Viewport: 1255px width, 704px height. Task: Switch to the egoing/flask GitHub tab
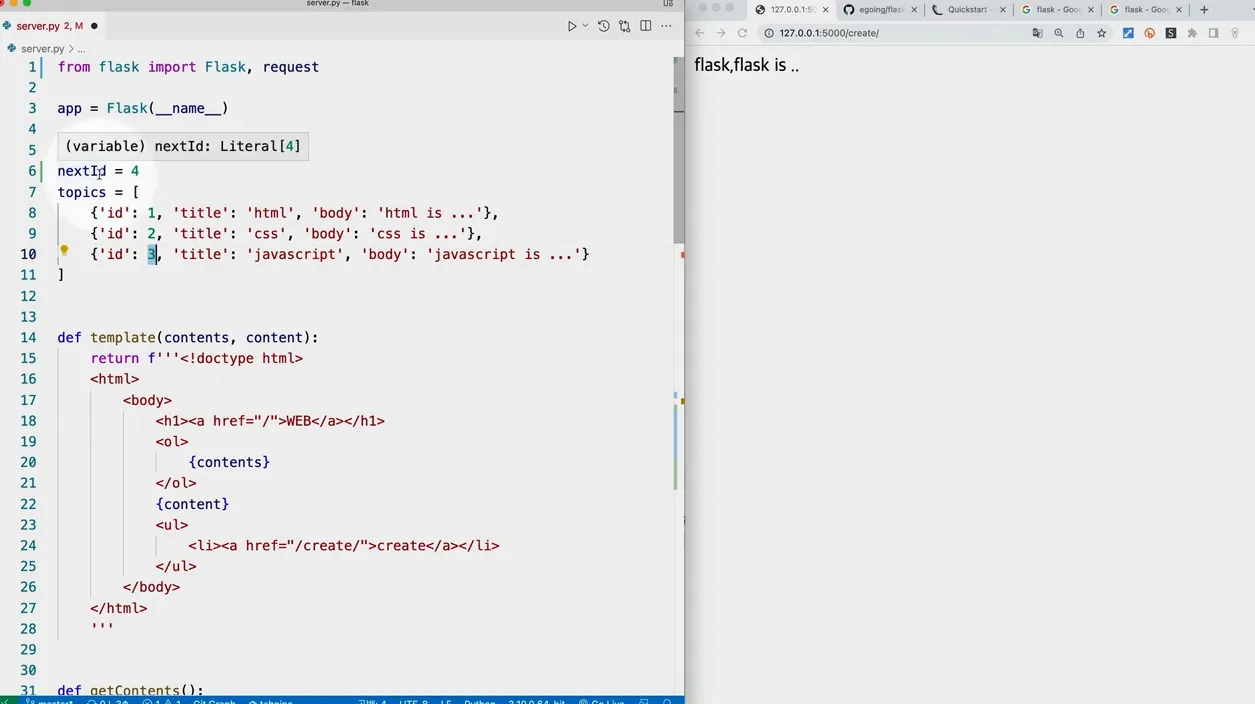[x=880, y=10]
